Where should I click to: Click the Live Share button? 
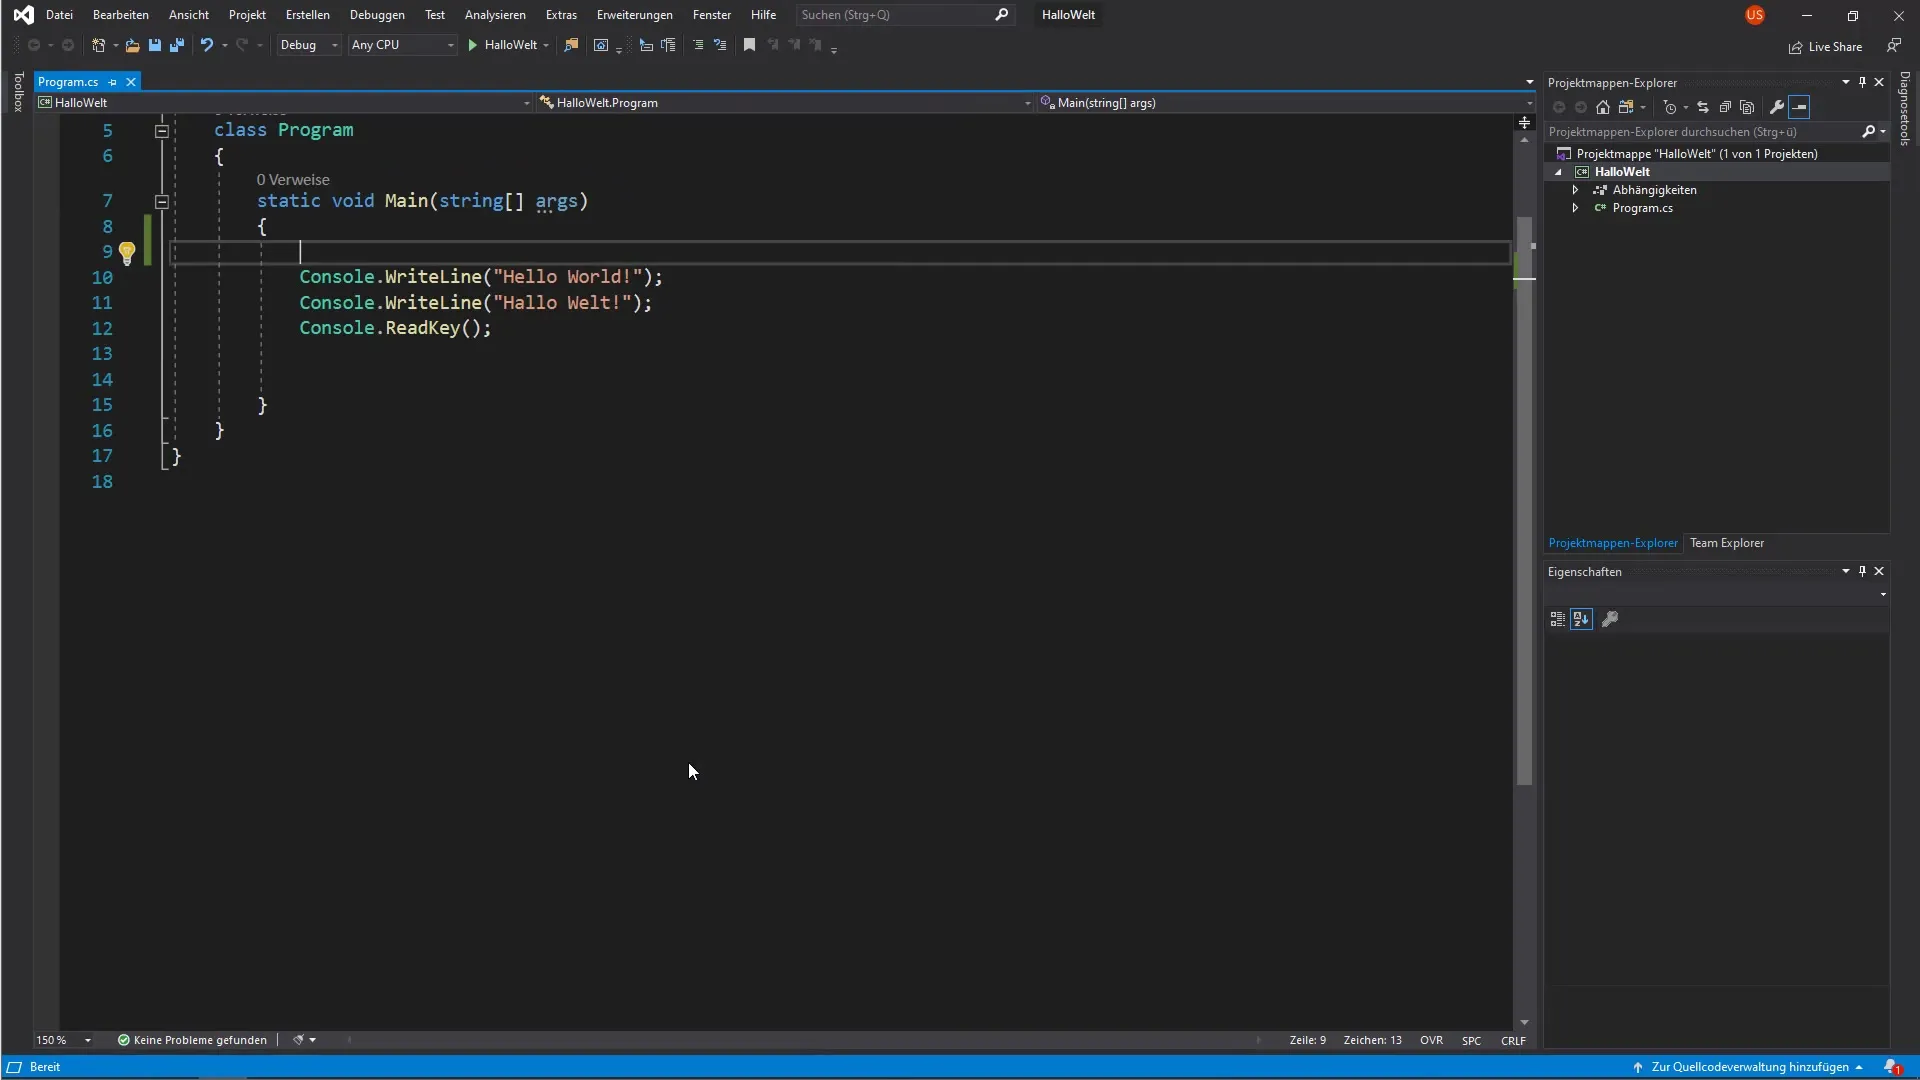[x=1826, y=47]
